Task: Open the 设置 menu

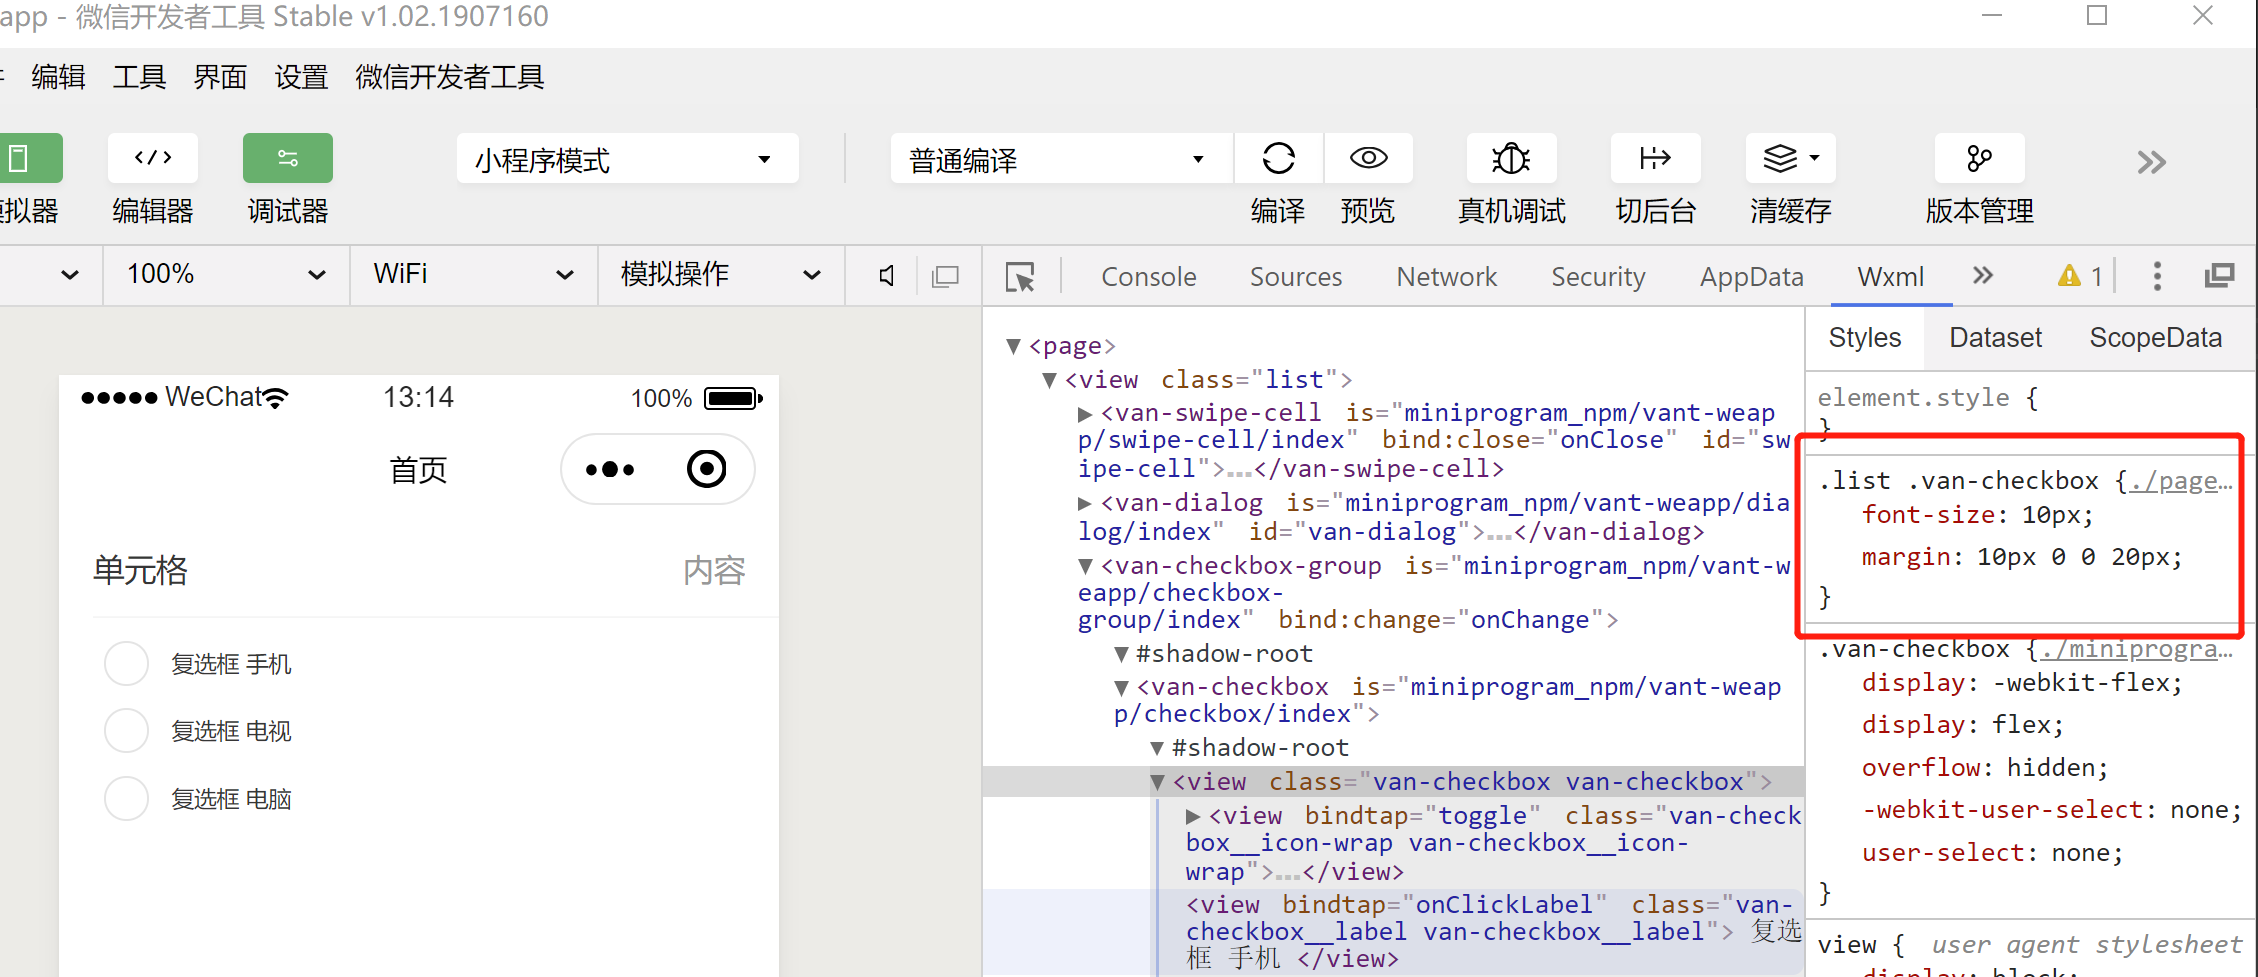Action: (300, 77)
